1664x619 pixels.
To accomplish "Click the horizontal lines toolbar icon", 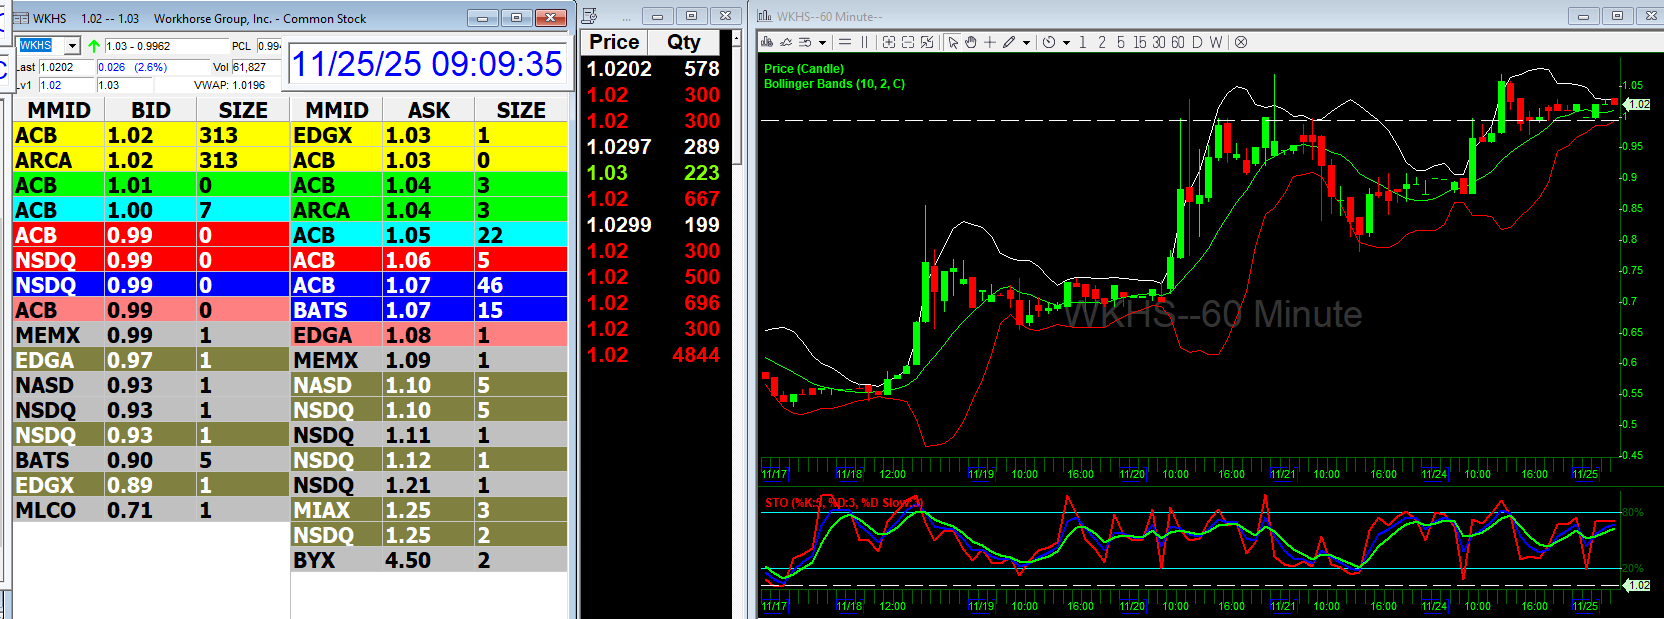I will coord(845,42).
